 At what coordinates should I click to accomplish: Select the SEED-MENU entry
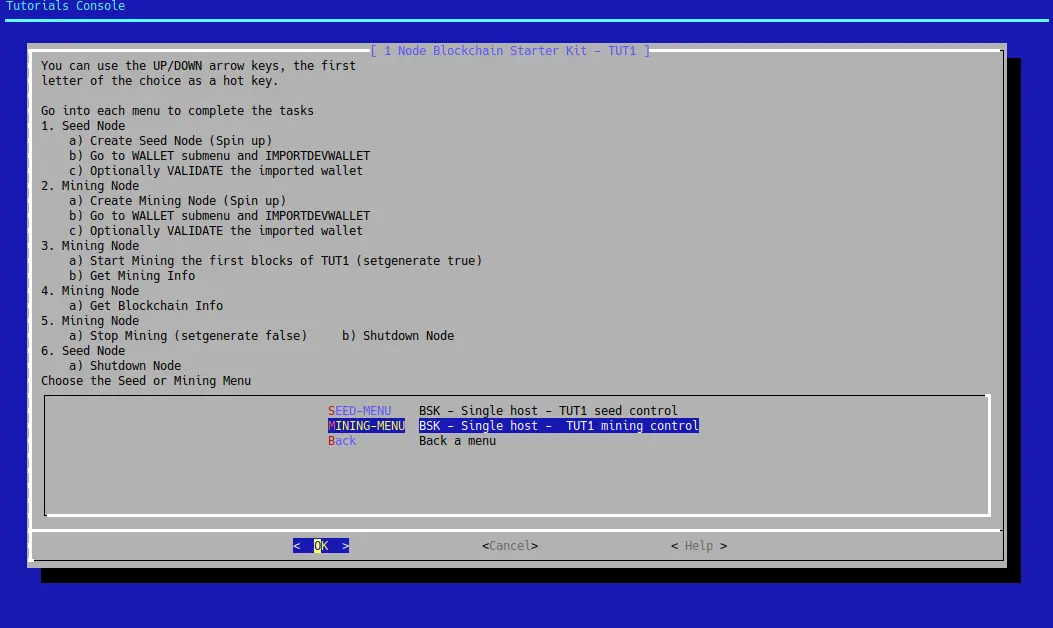[360, 411]
